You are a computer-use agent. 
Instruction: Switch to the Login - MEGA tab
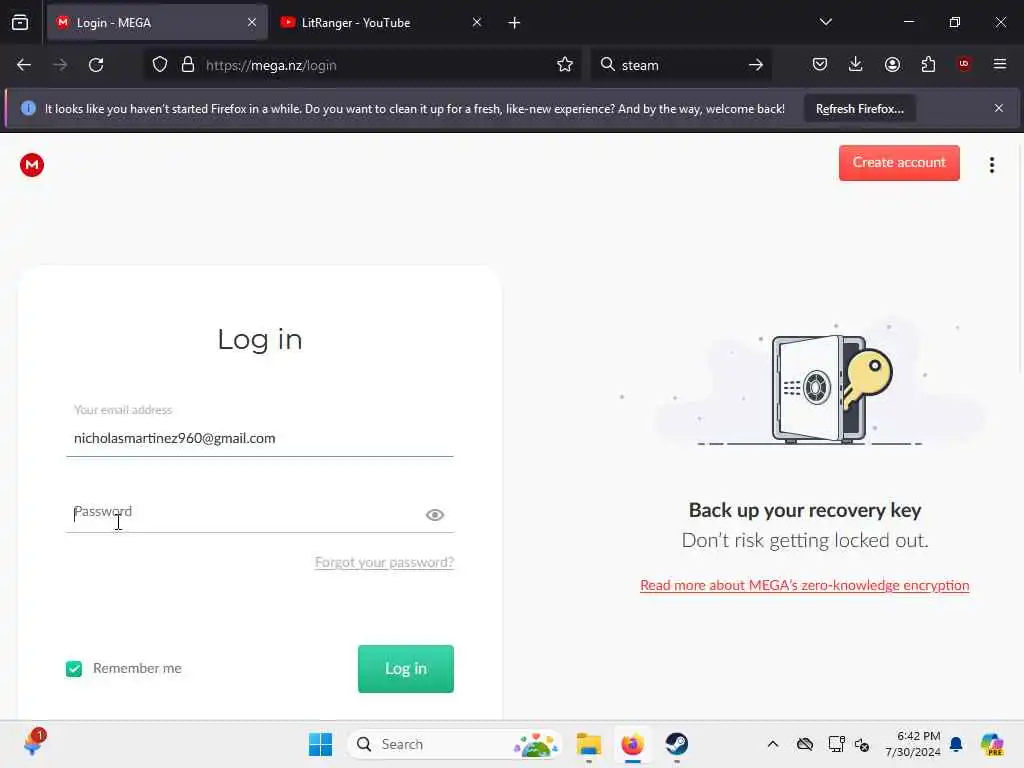[157, 23]
